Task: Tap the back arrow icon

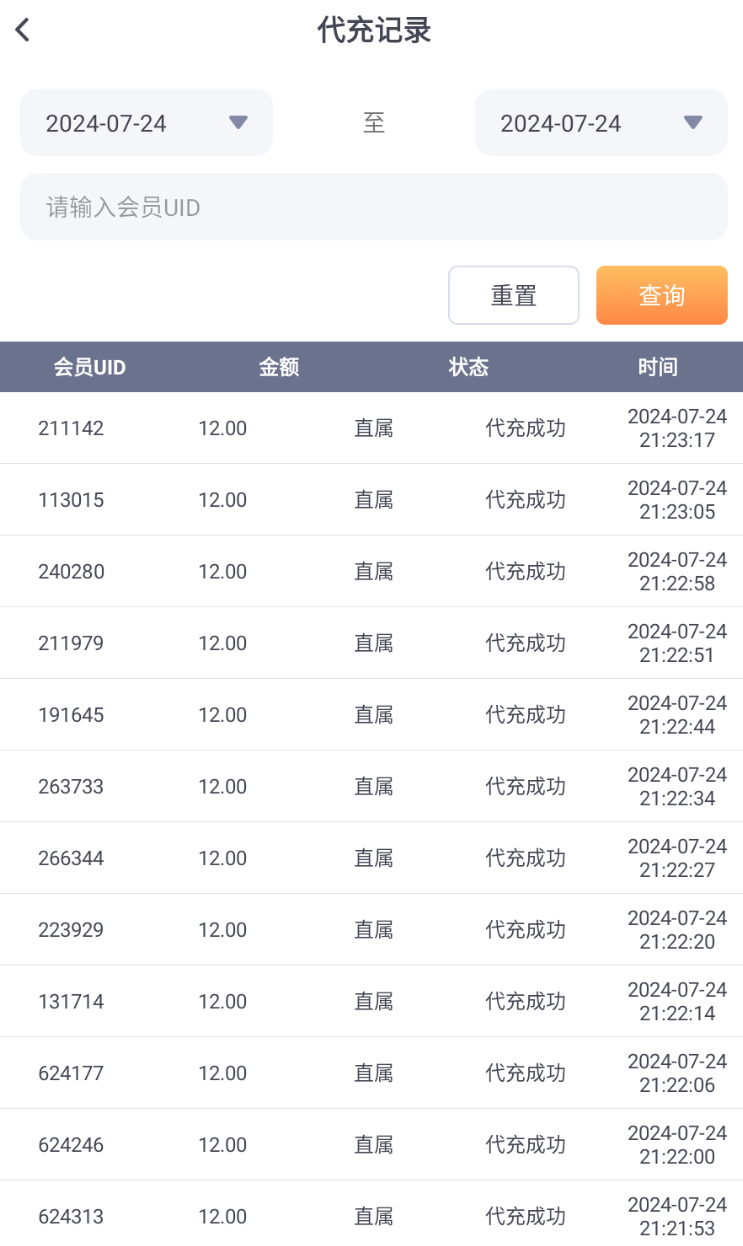Action: click(23, 30)
